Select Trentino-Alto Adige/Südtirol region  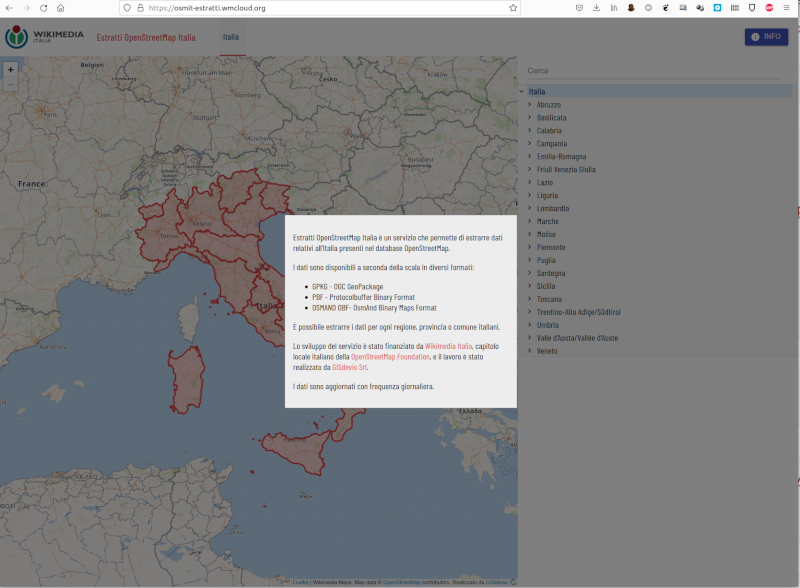[x=579, y=312]
